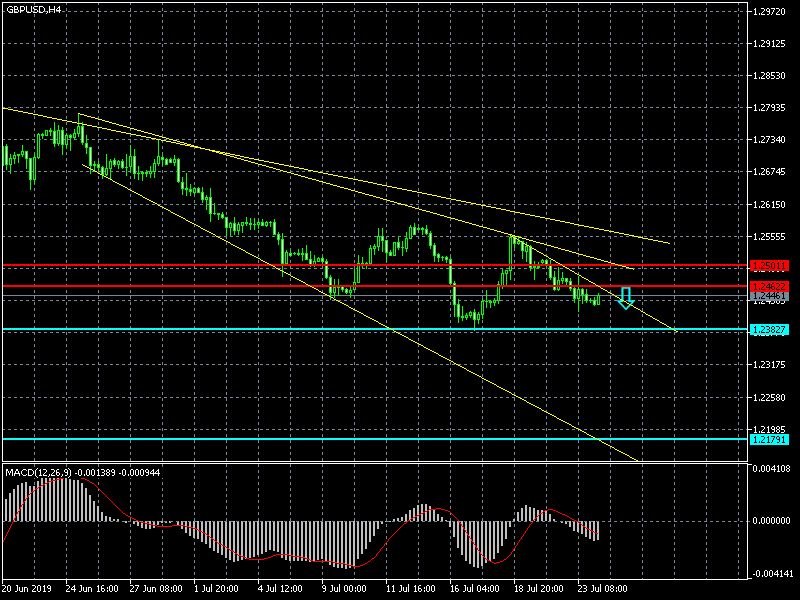Image resolution: width=800 pixels, height=600 pixels.
Task: Select the cyan 1.23827 price label
Action: click(769, 330)
